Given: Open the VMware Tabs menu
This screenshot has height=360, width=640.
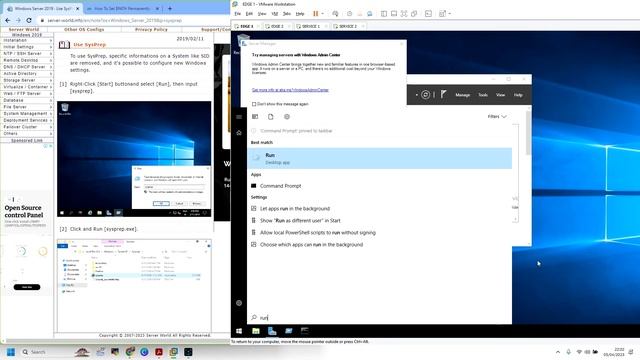Looking at the screenshot, I should pyautogui.click(x=287, y=14).
